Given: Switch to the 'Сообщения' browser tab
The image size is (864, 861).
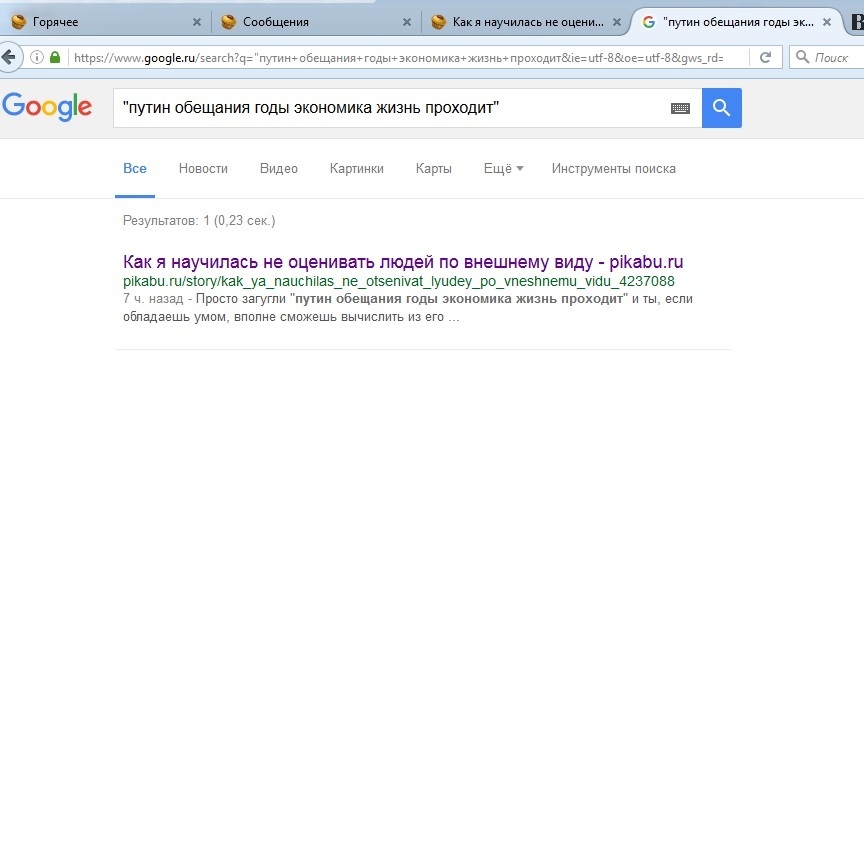Looking at the screenshot, I should point(300,22).
